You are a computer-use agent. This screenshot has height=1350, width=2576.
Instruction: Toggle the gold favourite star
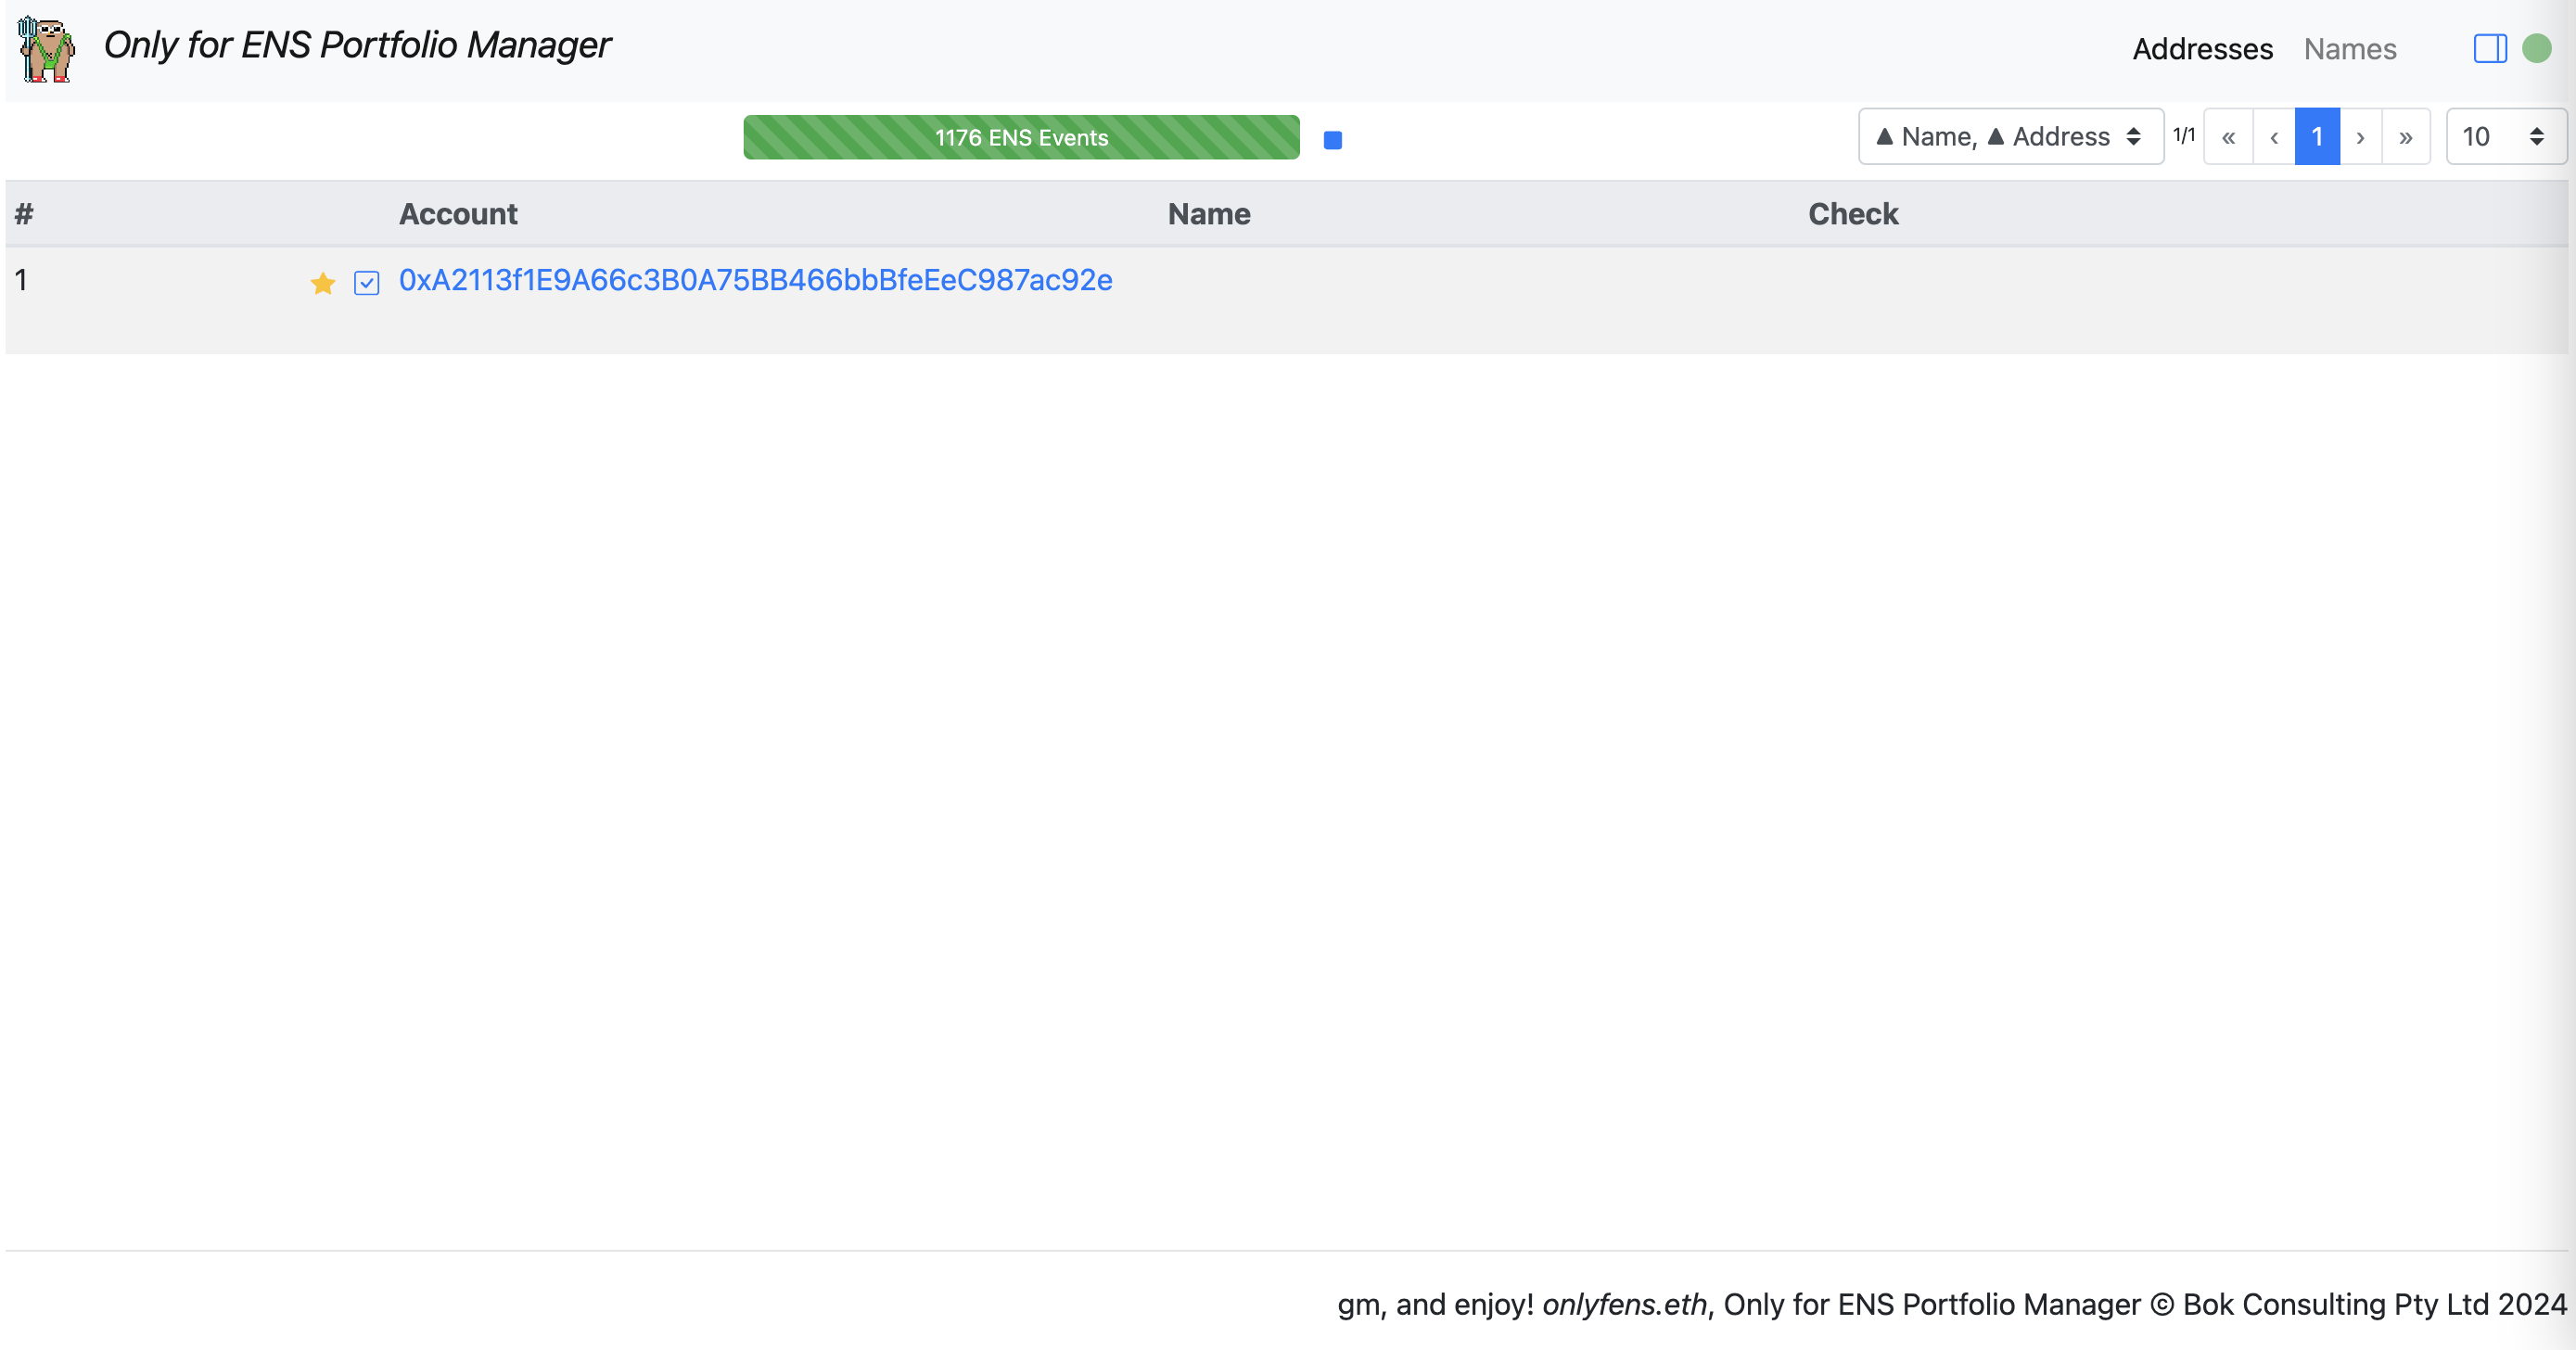pos(322,284)
